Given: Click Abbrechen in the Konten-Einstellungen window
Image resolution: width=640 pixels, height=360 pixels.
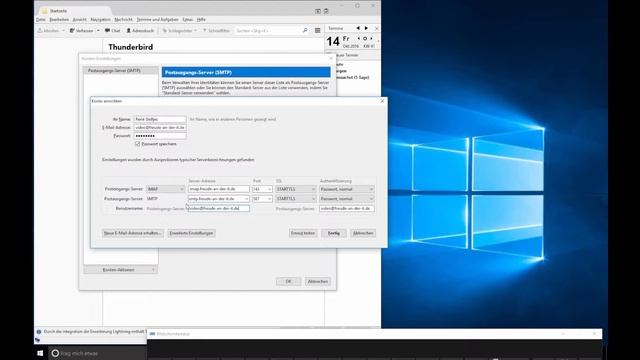Looking at the screenshot, I should 318,281.
